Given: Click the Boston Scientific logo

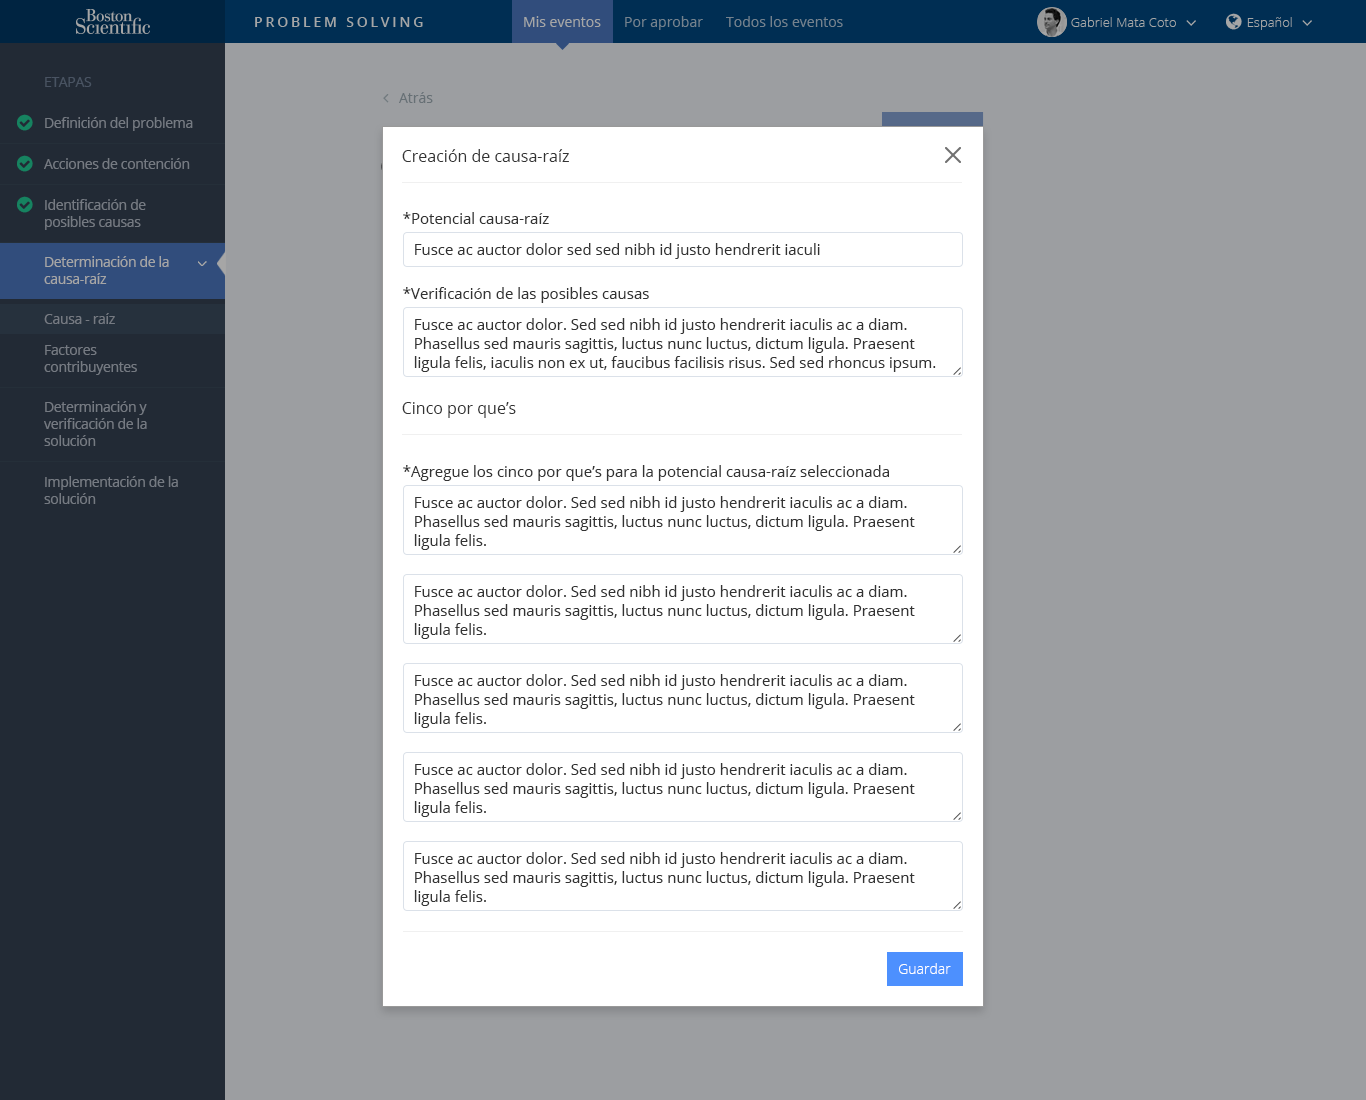Looking at the screenshot, I should [112, 21].
